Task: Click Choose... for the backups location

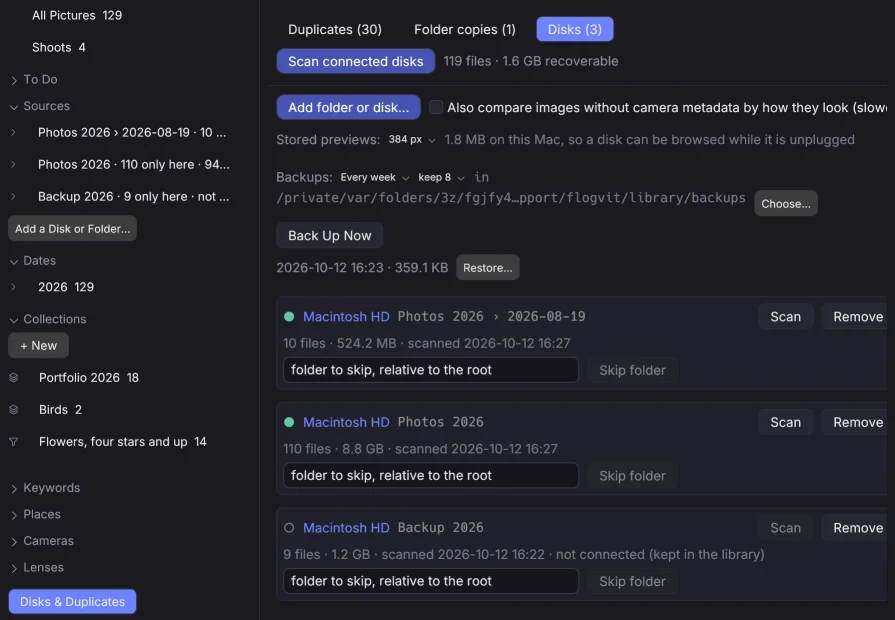Action: pos(786,204)
